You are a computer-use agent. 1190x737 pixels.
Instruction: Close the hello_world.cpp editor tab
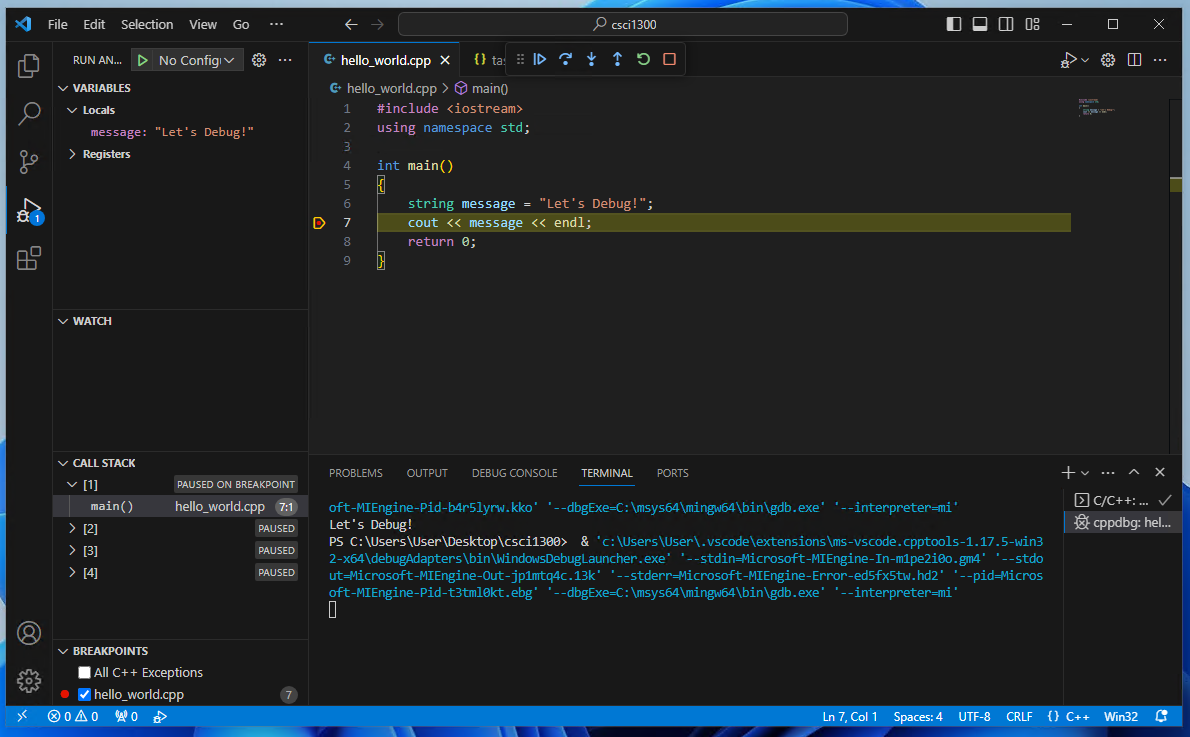tap(445, 60)
